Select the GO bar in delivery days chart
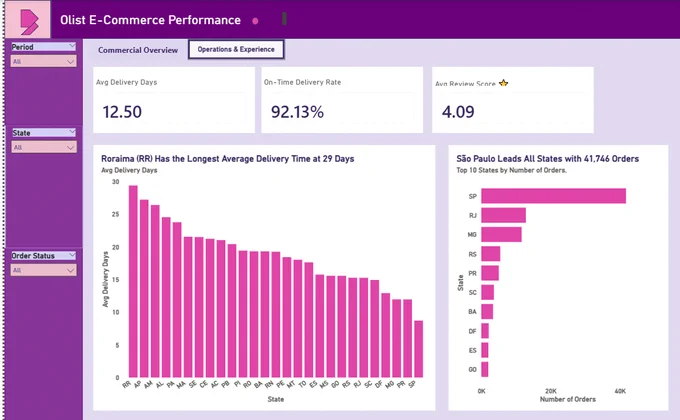 pyautogui.click(x=342, y=327)
